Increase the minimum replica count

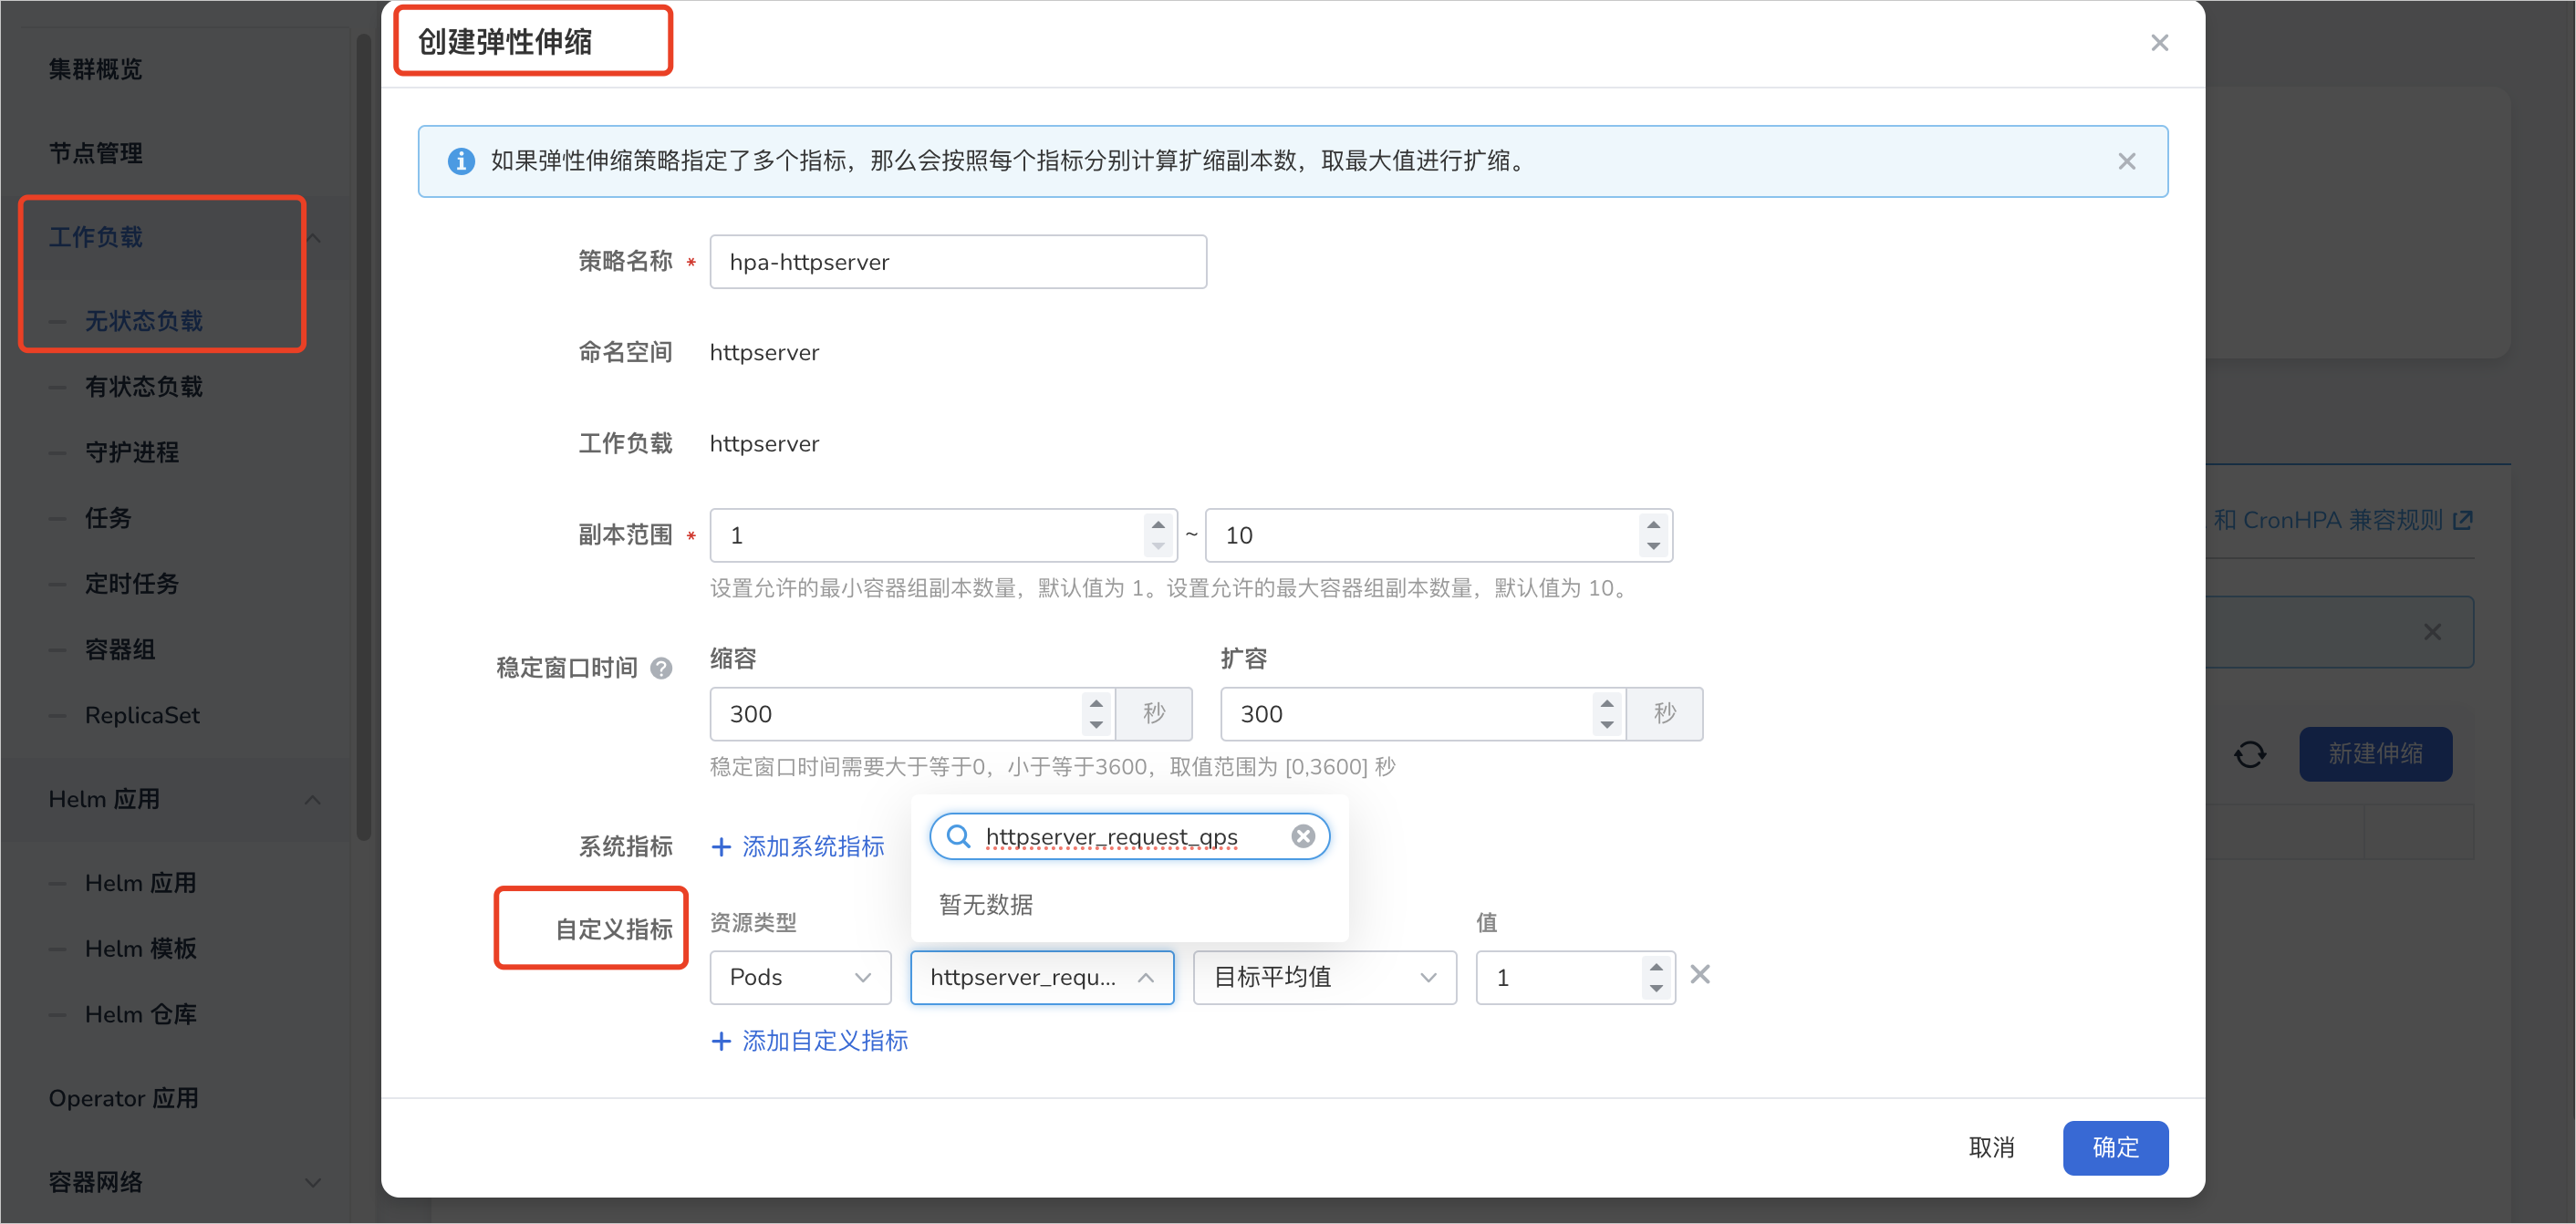1158,525
